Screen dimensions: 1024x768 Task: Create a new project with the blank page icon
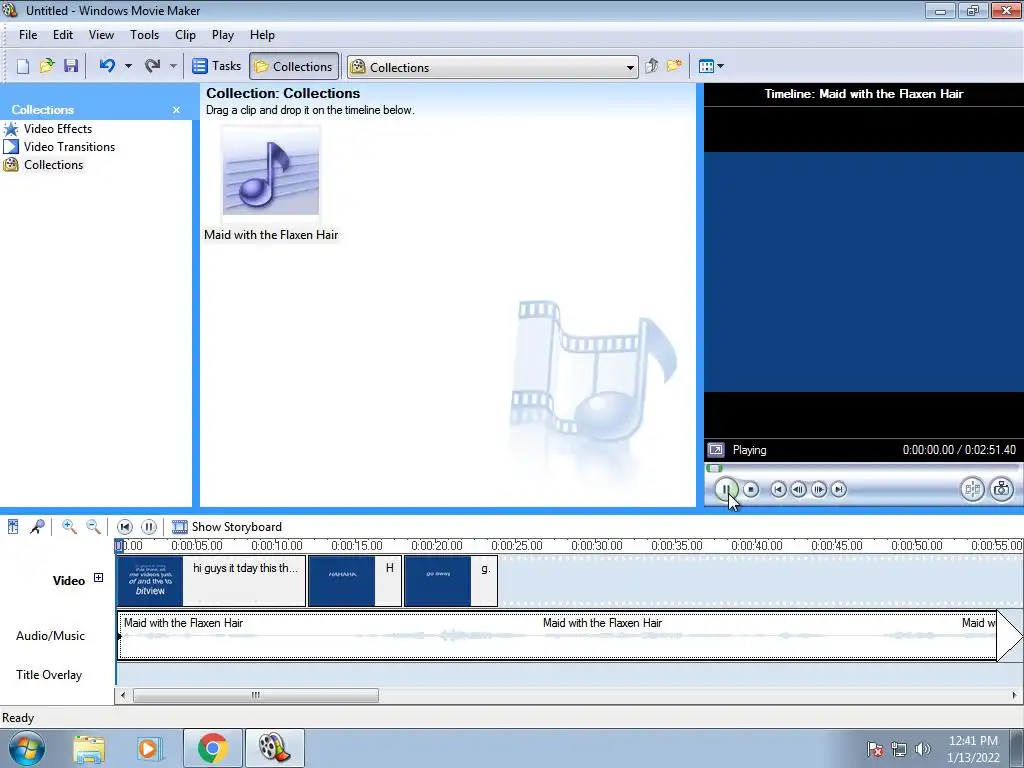click(23, 66)
